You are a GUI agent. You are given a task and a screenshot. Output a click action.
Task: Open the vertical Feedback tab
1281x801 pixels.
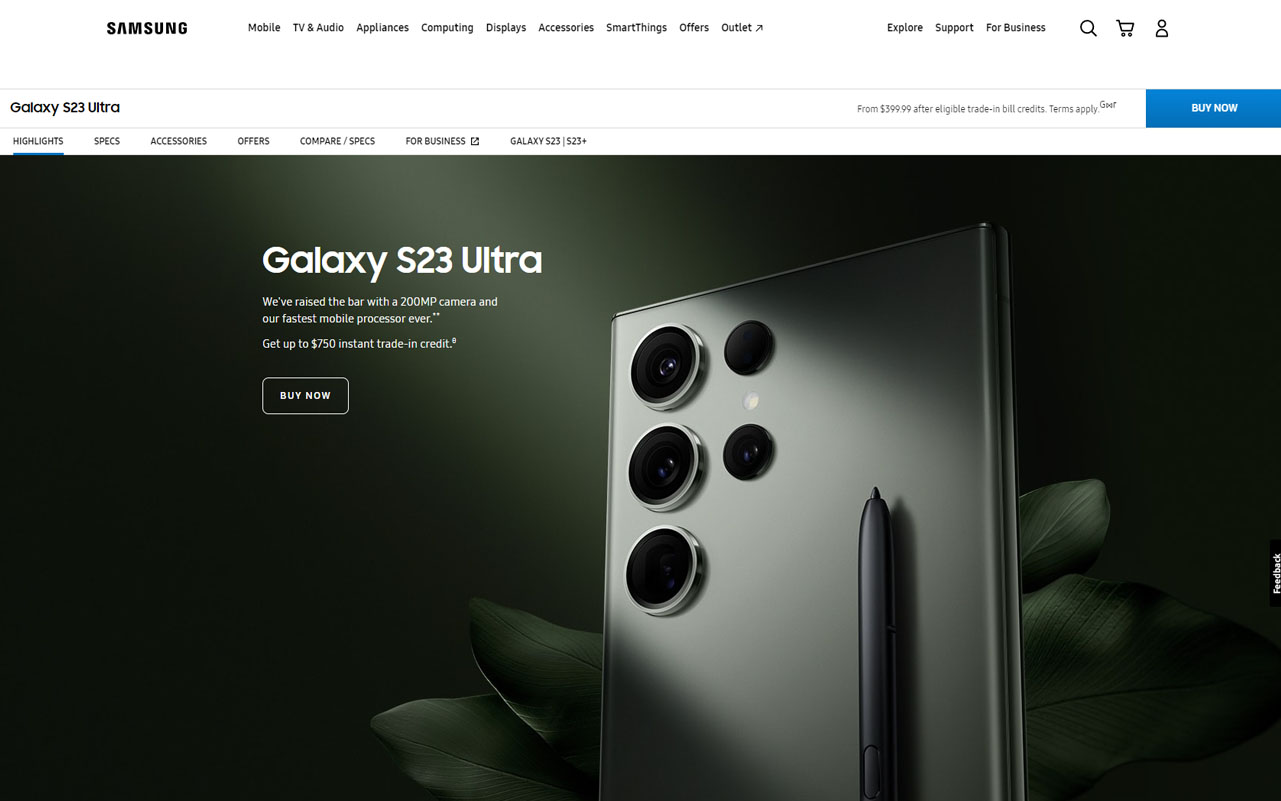[x=1275, y=573]
